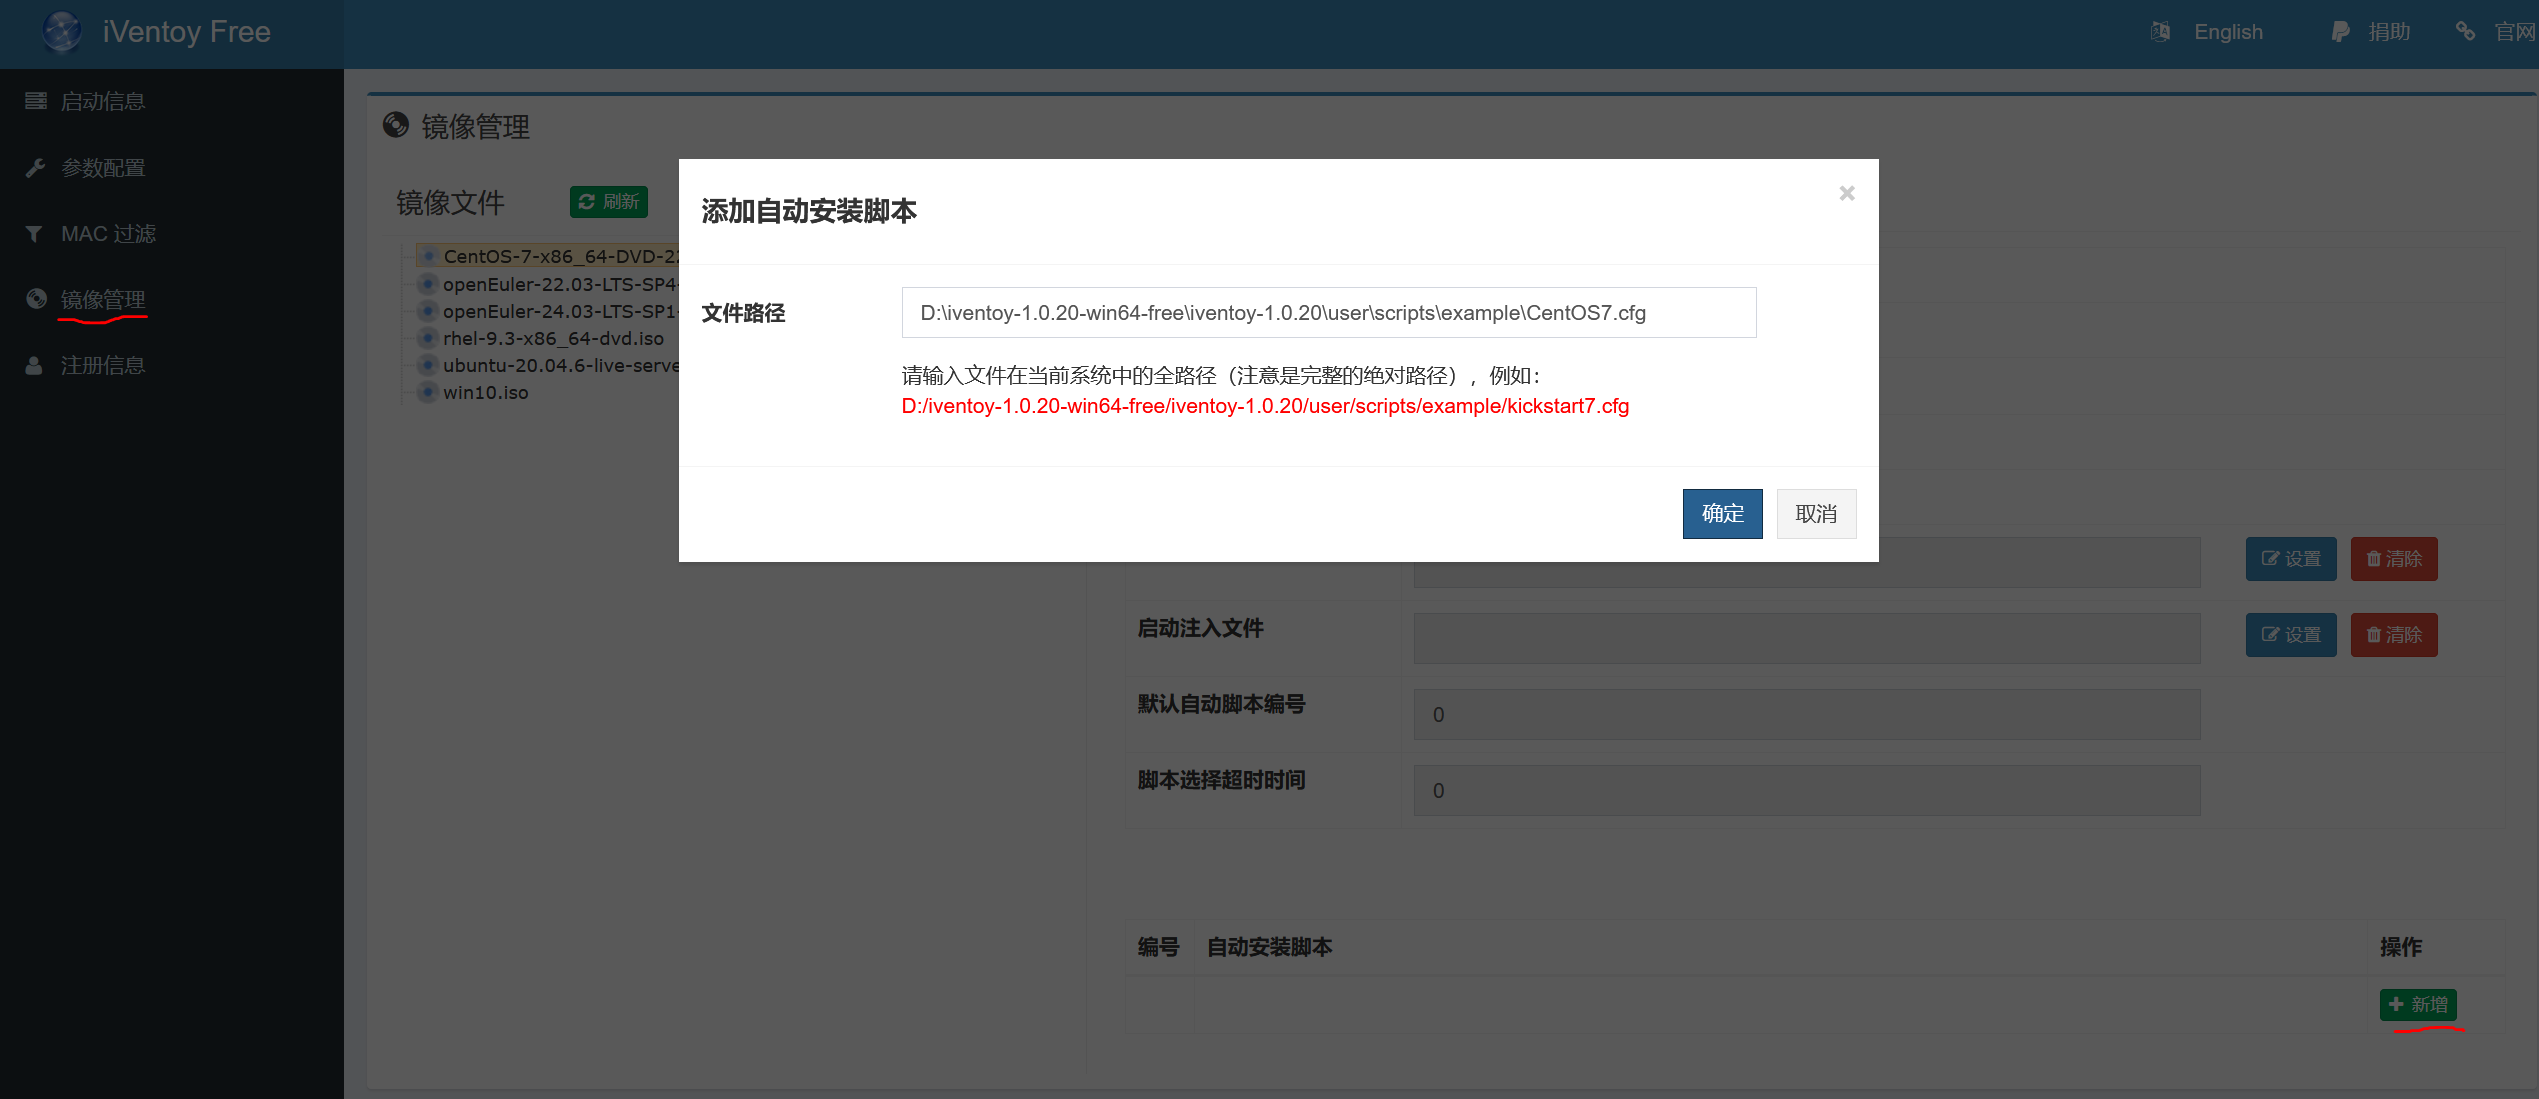Click the wrench icon for parameter configuration
This screenshot has width=2539, height=1099.
tap(35, 168)
